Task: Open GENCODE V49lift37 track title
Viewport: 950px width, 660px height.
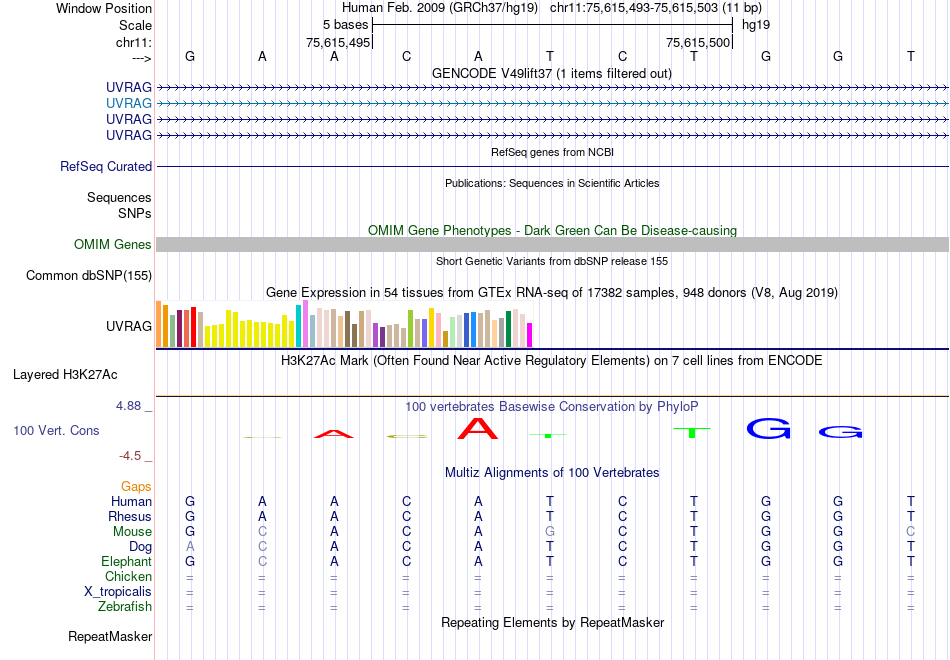Action: pyautogui.click(x=551, y=73)
